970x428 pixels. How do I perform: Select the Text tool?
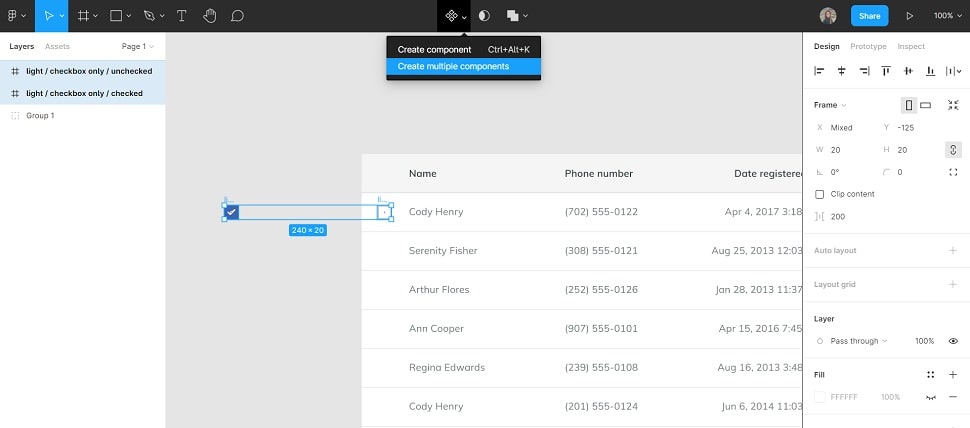click(x=182, y=16)
